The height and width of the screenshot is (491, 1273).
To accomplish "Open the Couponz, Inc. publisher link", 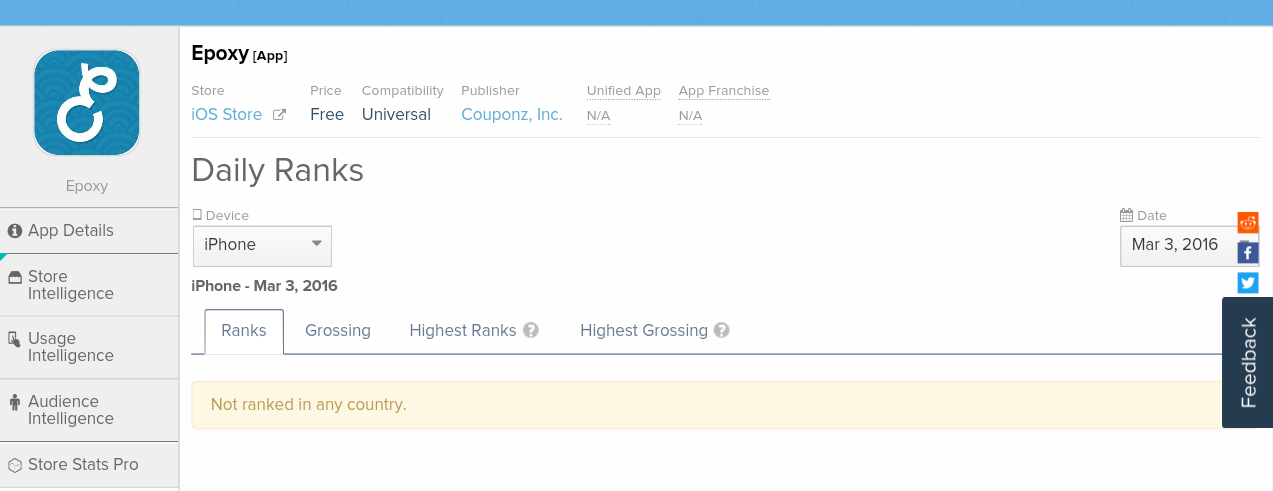I will pyautogui.click(x=512, y=115).
